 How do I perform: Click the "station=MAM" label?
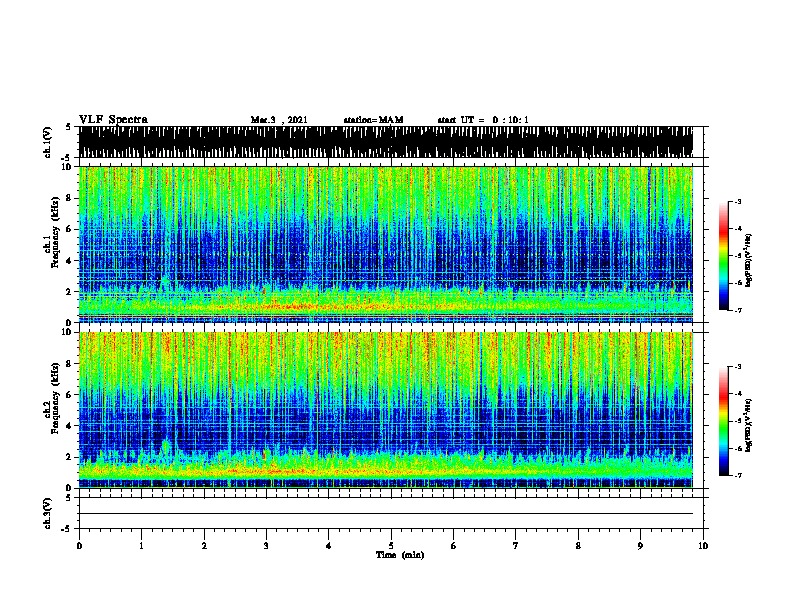tap(373, 120)
